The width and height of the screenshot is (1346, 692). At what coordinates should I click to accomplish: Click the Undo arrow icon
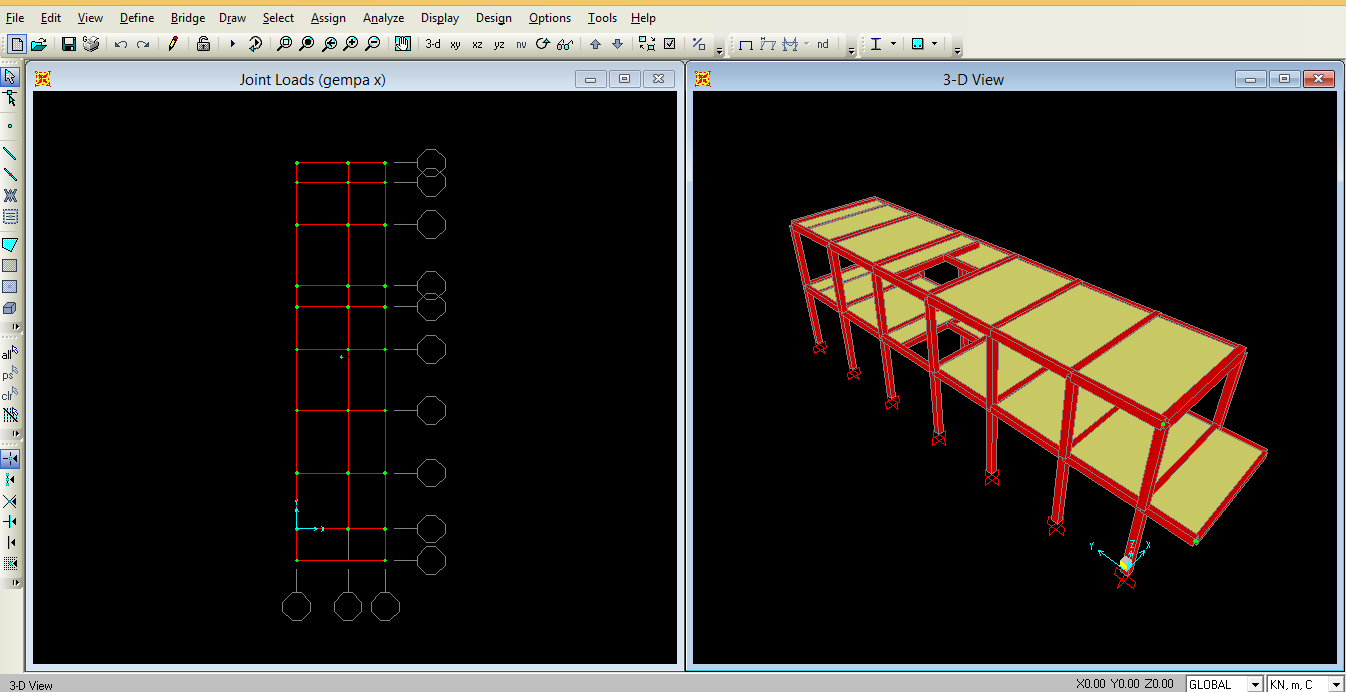tap(121, 44)
